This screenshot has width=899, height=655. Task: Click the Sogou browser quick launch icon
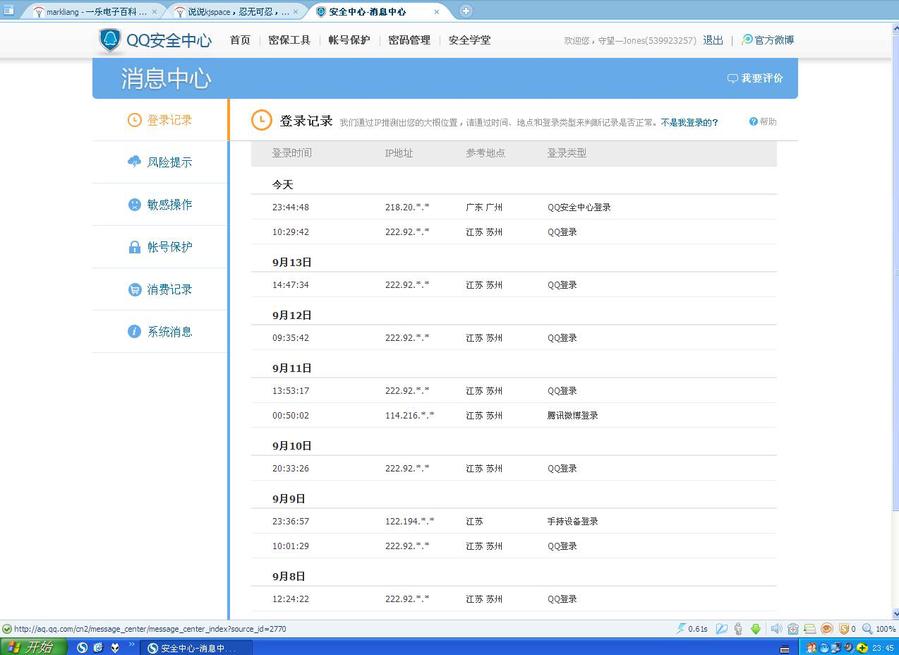click(x=82, y=648)
